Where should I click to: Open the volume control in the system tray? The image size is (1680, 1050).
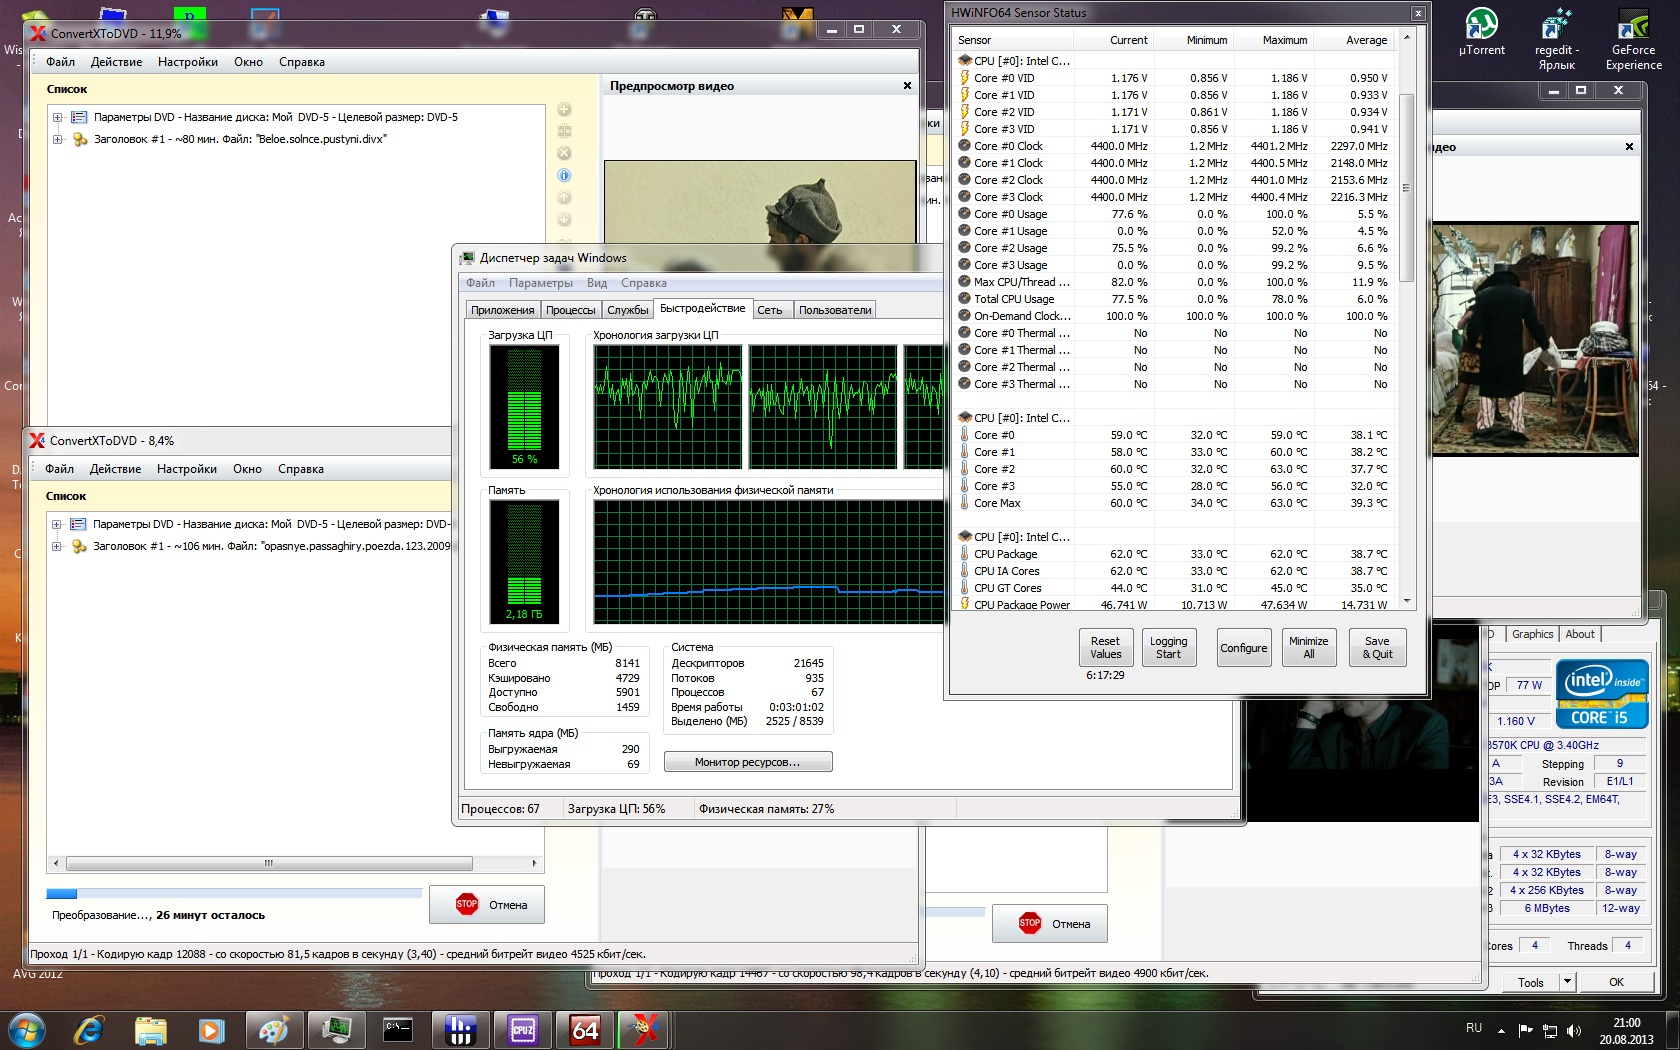1574,1030
